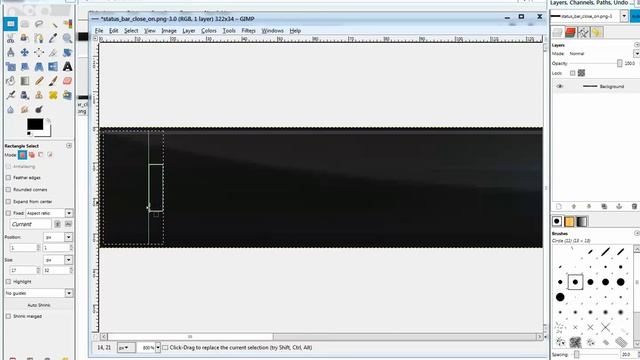
Task: Select the Zoom magnifier tool
Action: click(x=67, y=38)
